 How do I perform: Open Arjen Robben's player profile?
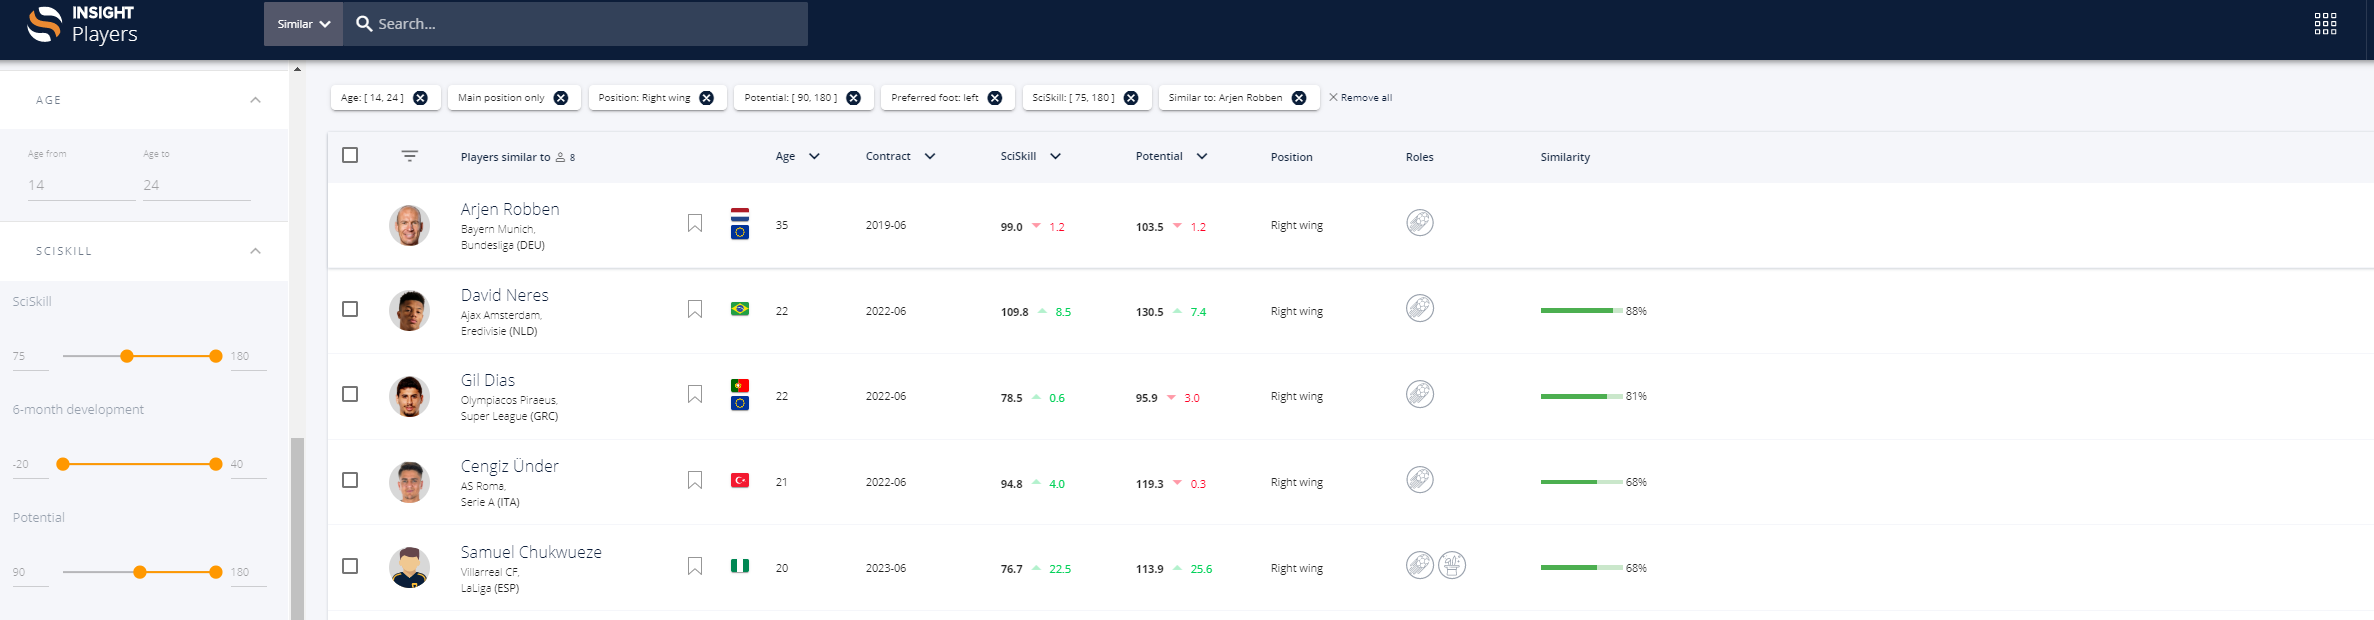(x=510, y=209)
